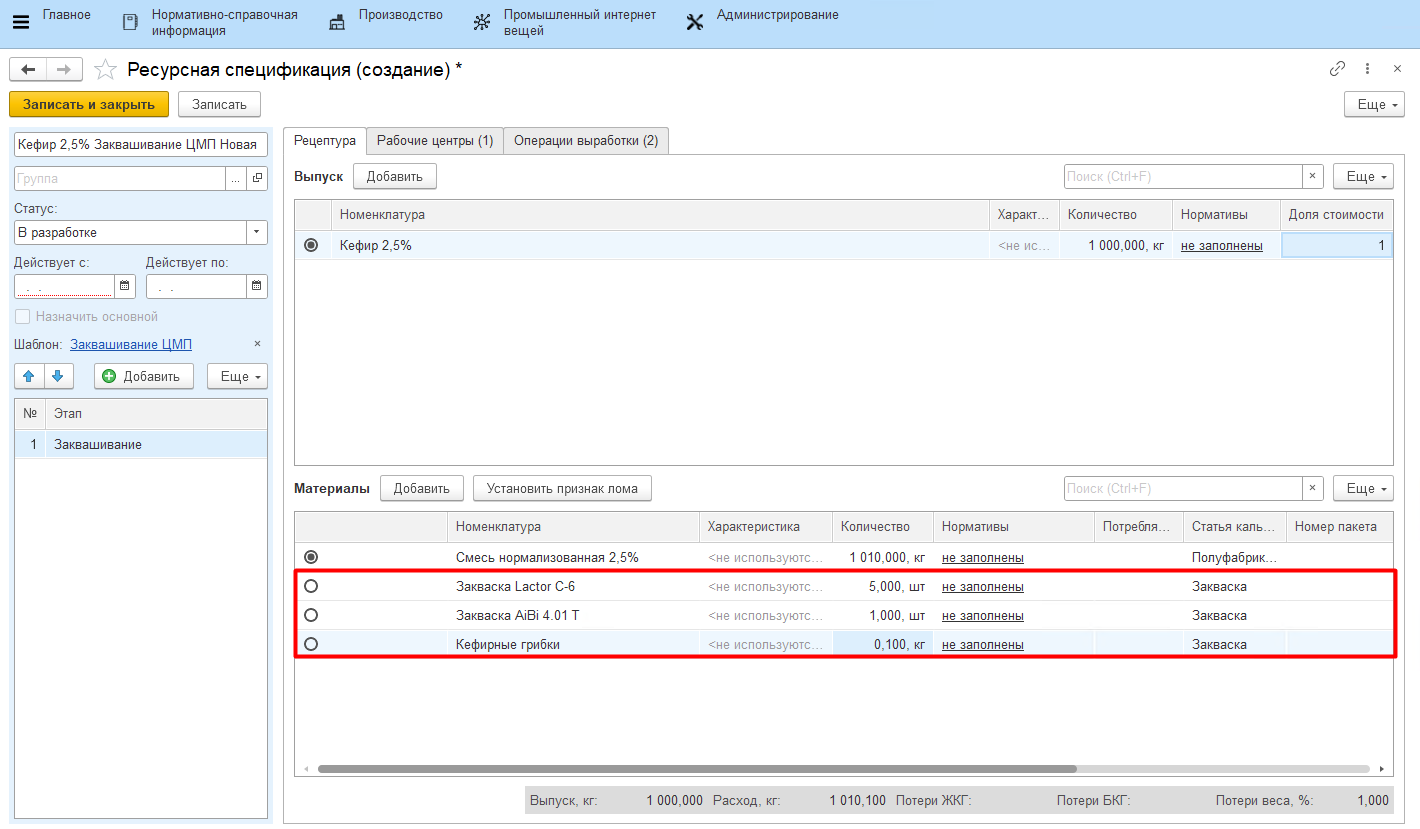The height and width of the screenshot is (829, 1420).
Task: Add the form to favorites with the star
Action: 105,70
